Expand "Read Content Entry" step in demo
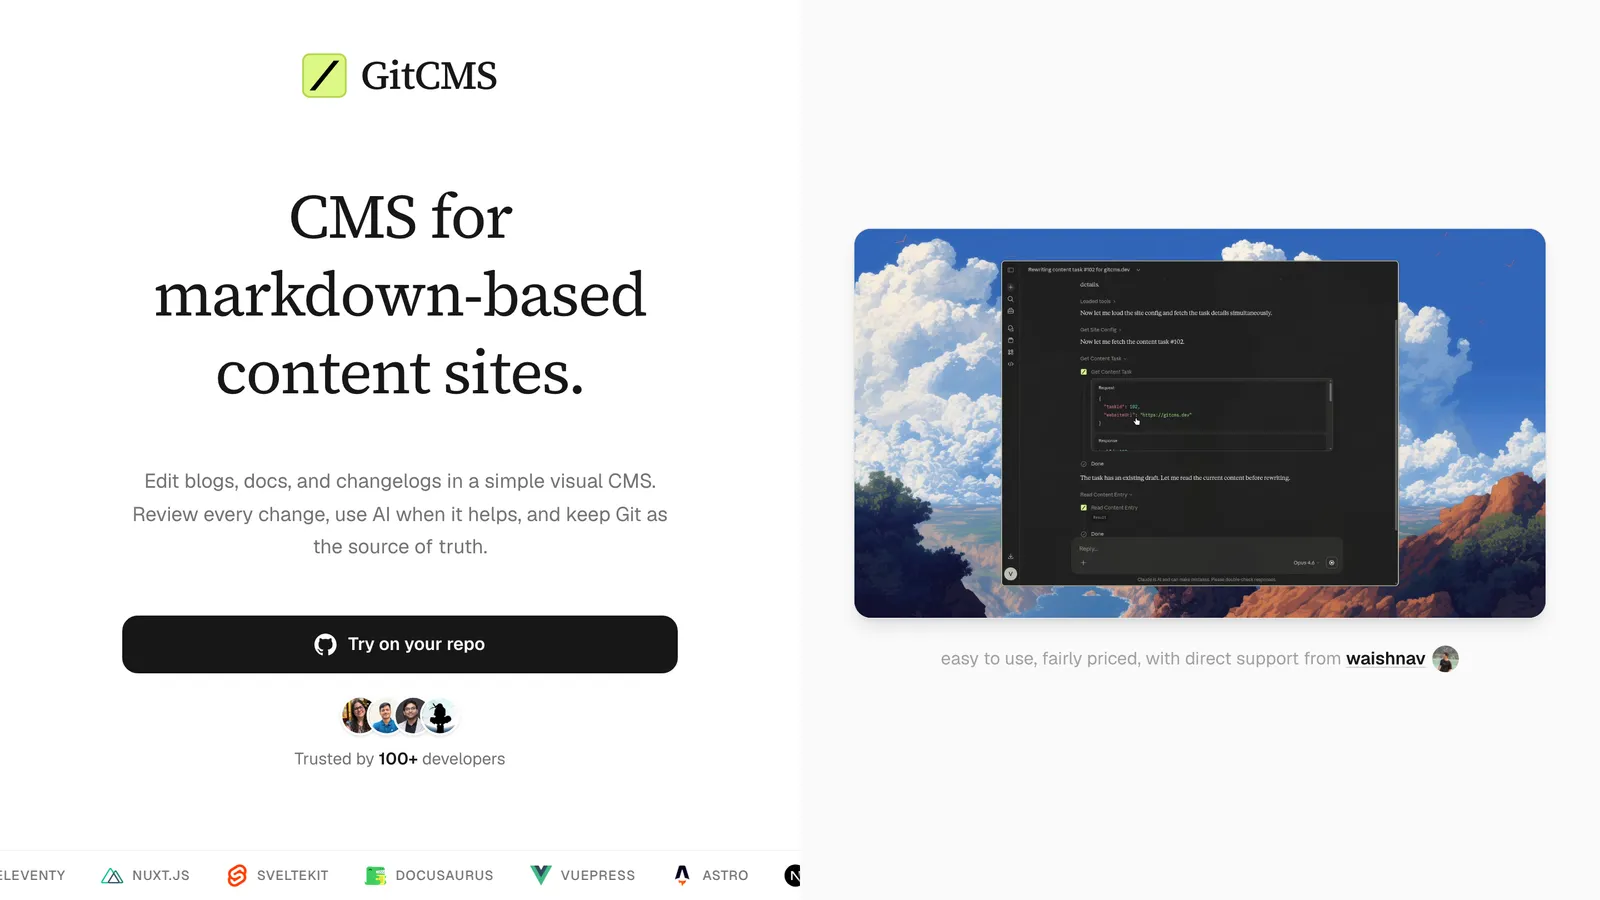The width and height of the screenshot is (1600, 900). [x=1106, y=495]
